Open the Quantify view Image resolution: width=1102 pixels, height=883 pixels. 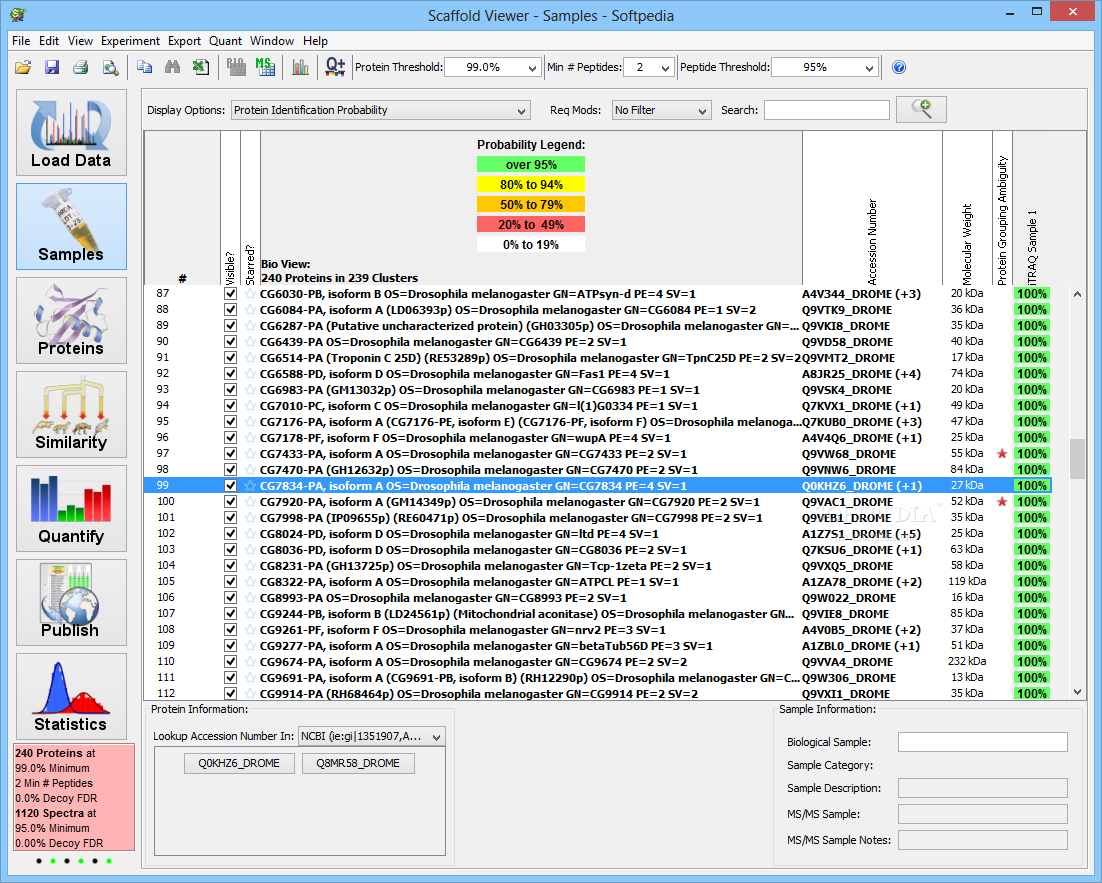coord(71,508)
